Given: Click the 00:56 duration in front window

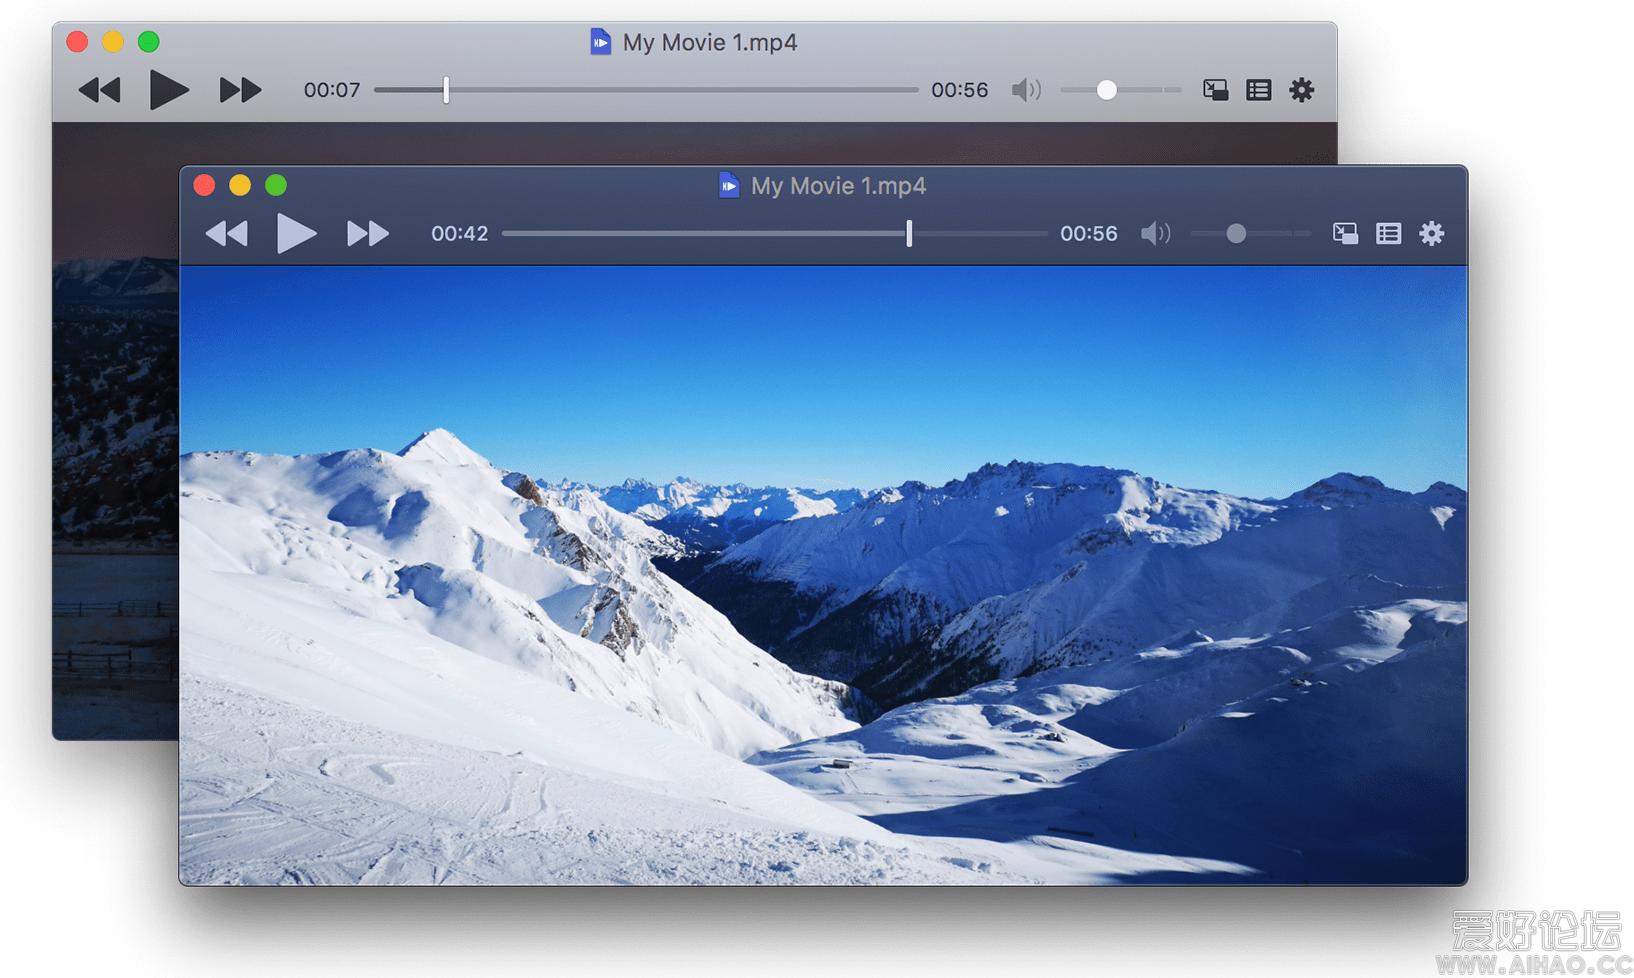Looking at the screenshot, I should (x=1088, y=234).
